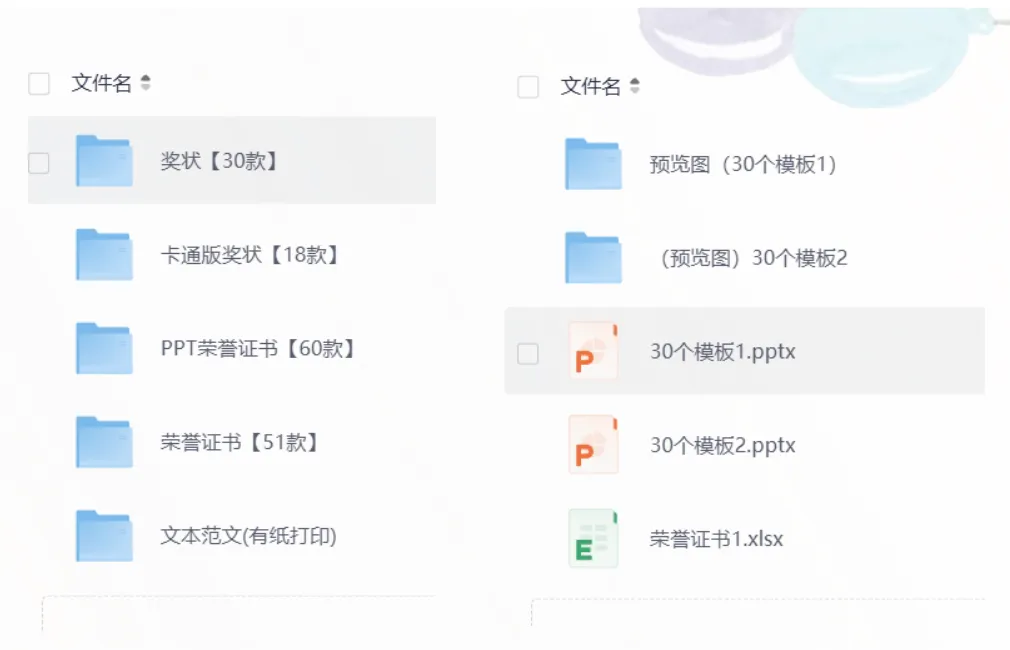Viewport: 1010px width, 650px height.
Task: Check the box beside 奖状【30款】
Action: (39, 163)
